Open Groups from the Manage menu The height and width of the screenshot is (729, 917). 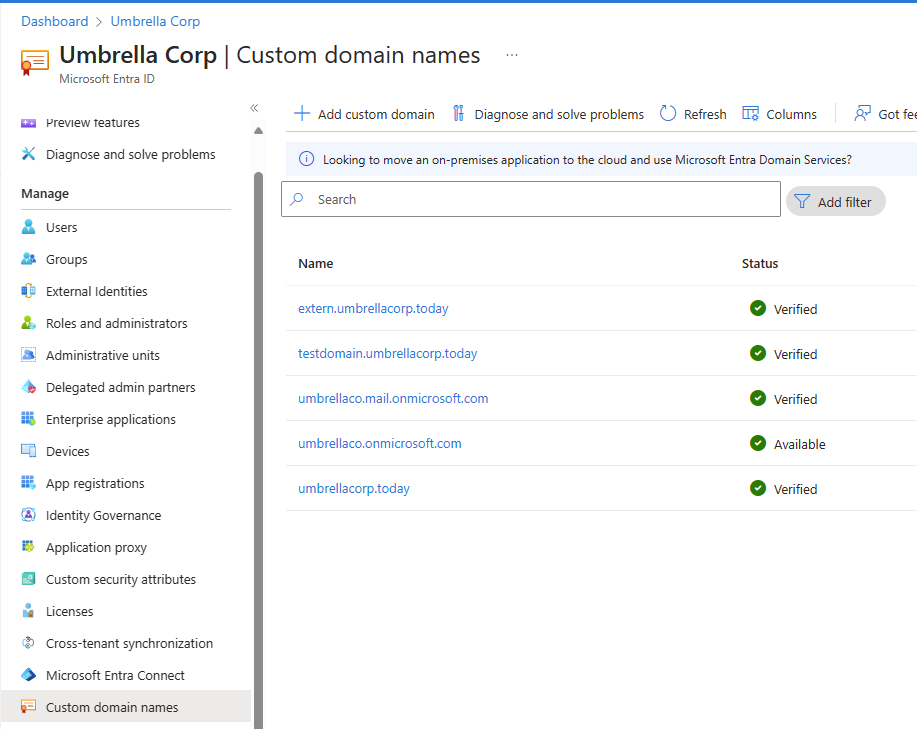click(x=67, y=259)
